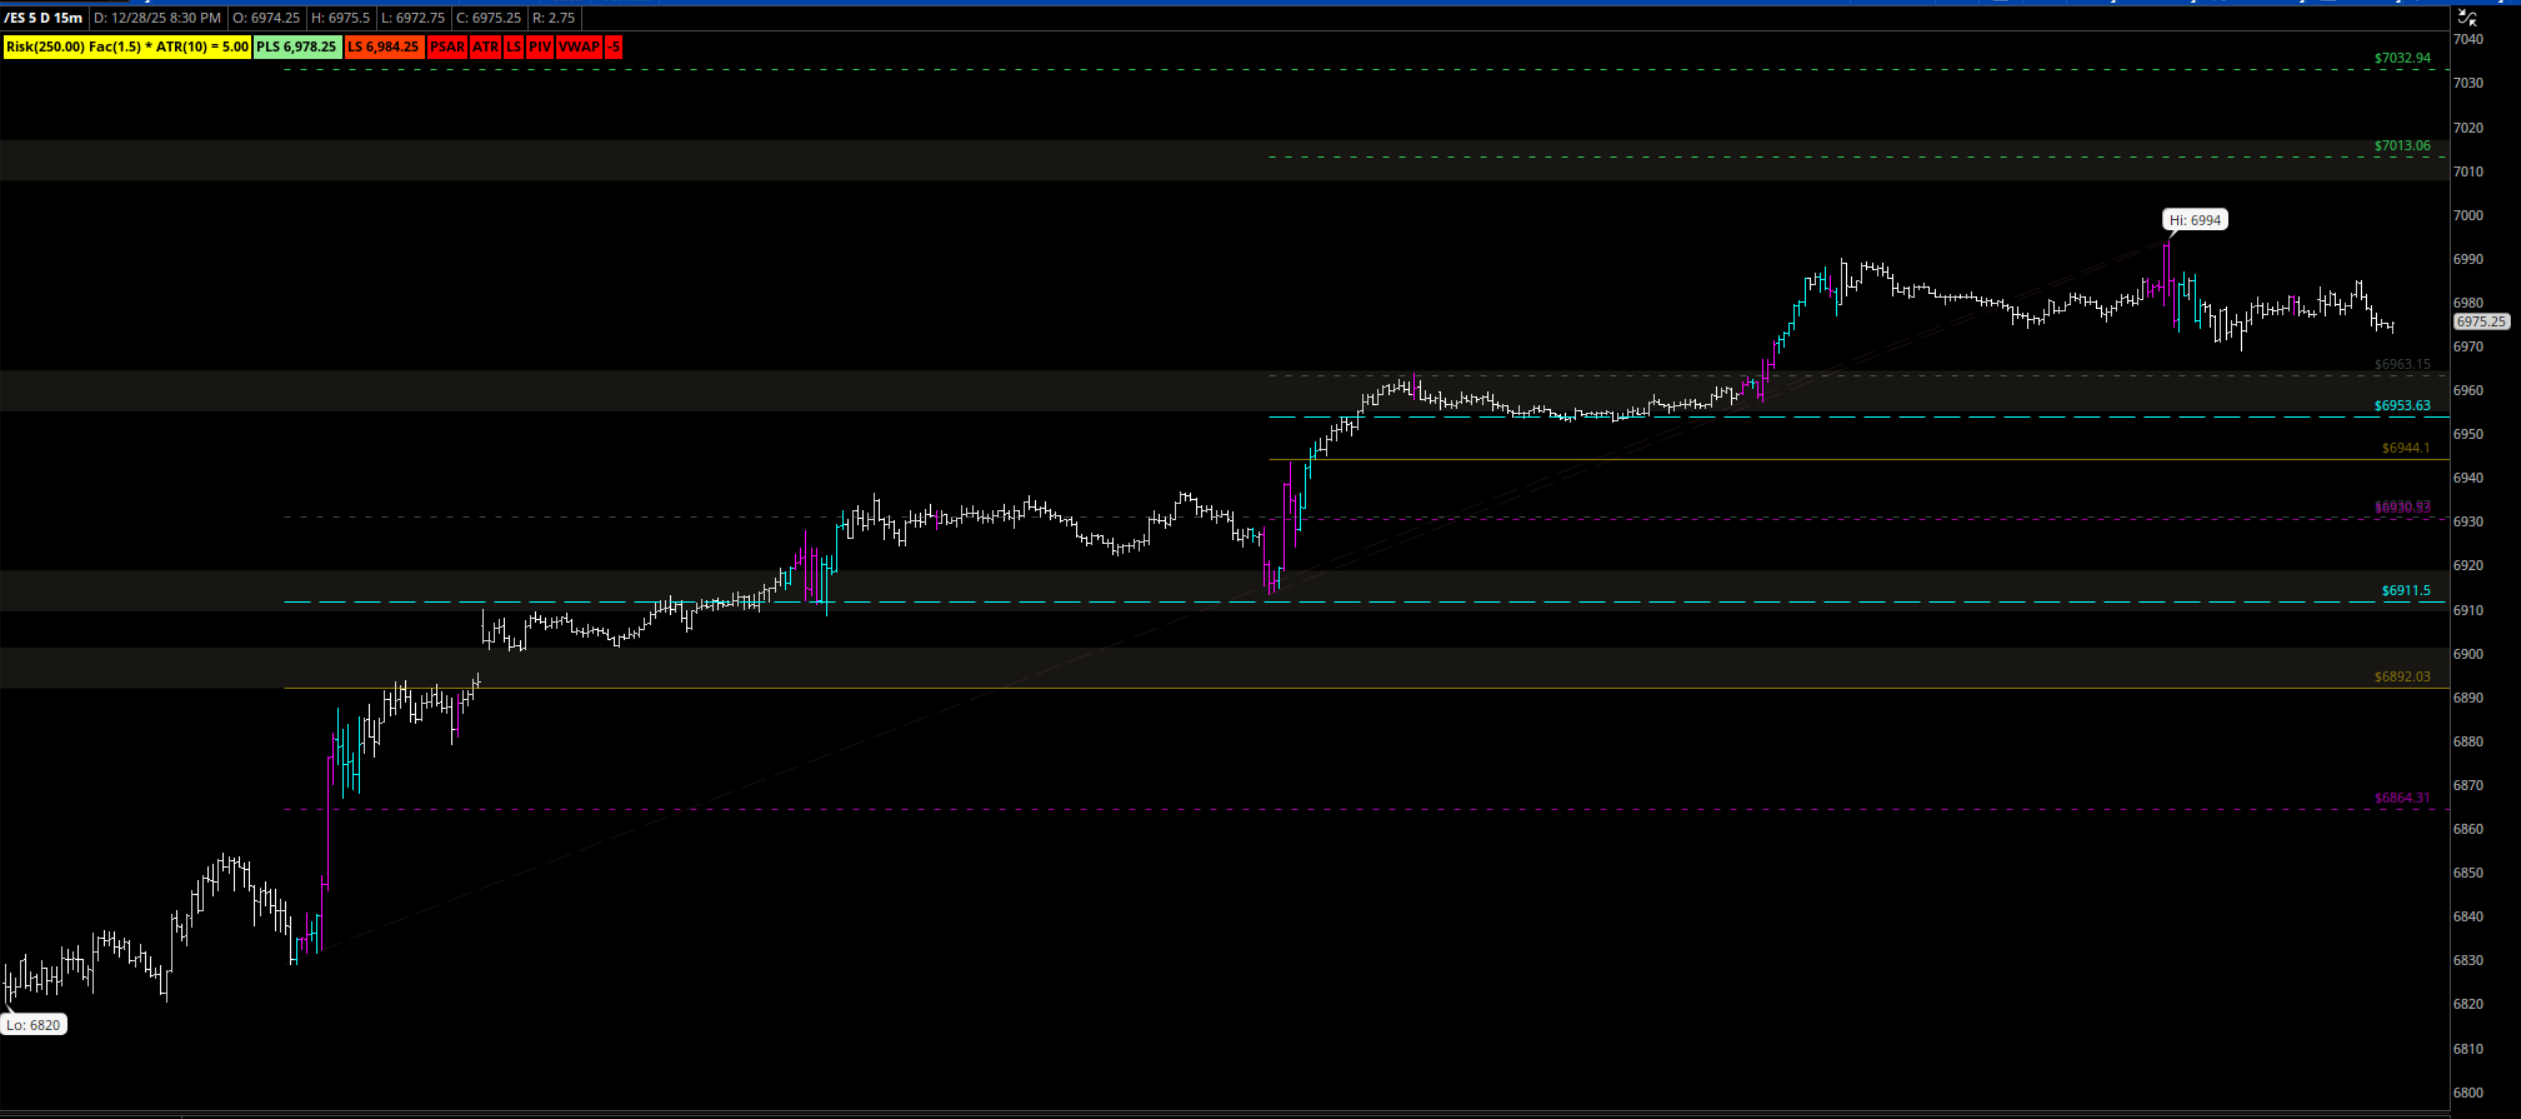Click the $6944.1 level label

pos(2405,448)
